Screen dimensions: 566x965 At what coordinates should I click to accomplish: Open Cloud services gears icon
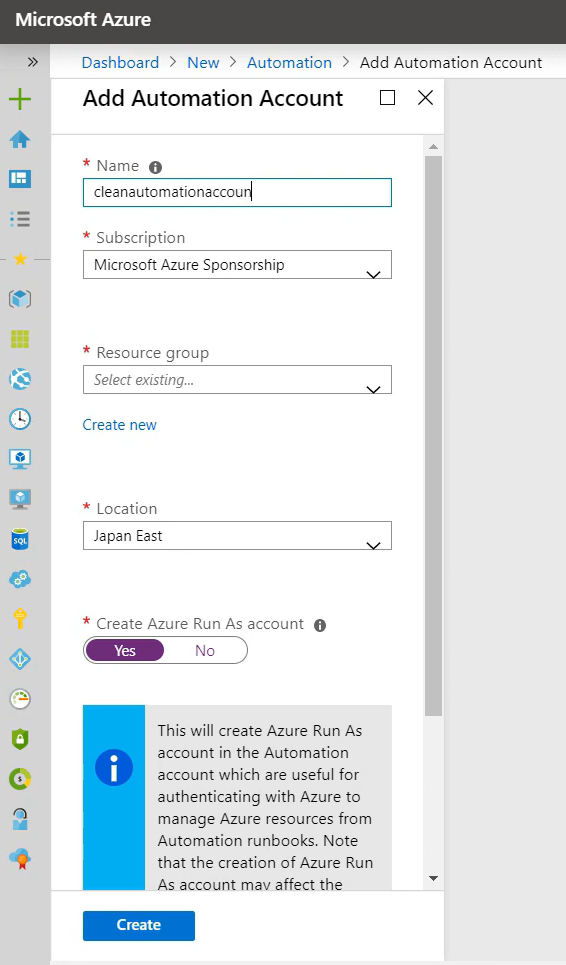coord(20,579)
